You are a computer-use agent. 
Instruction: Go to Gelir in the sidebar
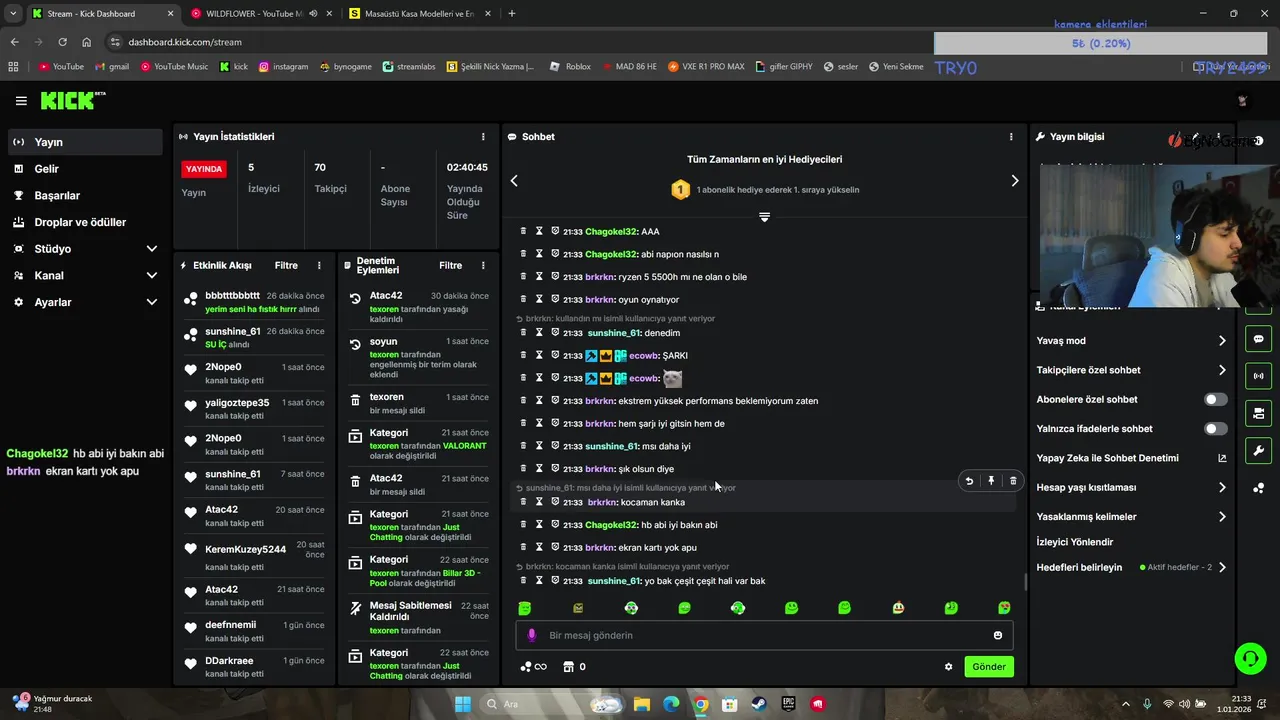pyautogui.click(x=84, y=169)
